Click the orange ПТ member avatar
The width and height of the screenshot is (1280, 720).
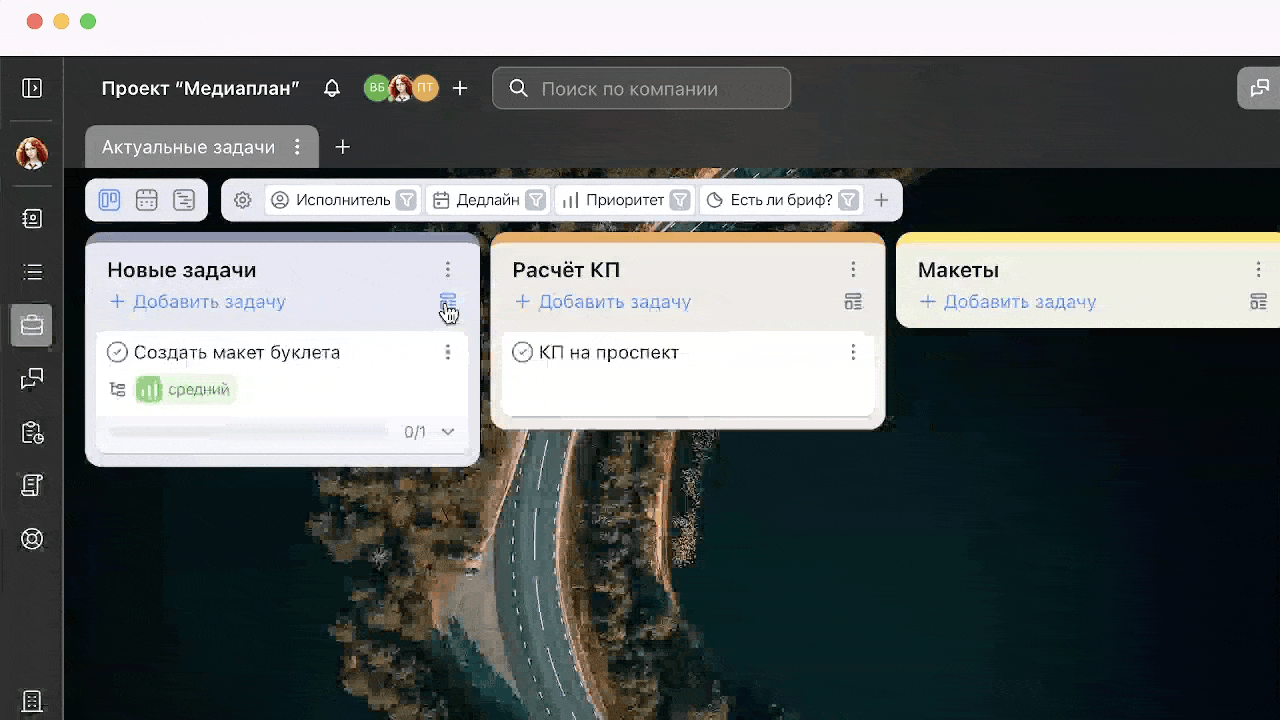(426, 88)
